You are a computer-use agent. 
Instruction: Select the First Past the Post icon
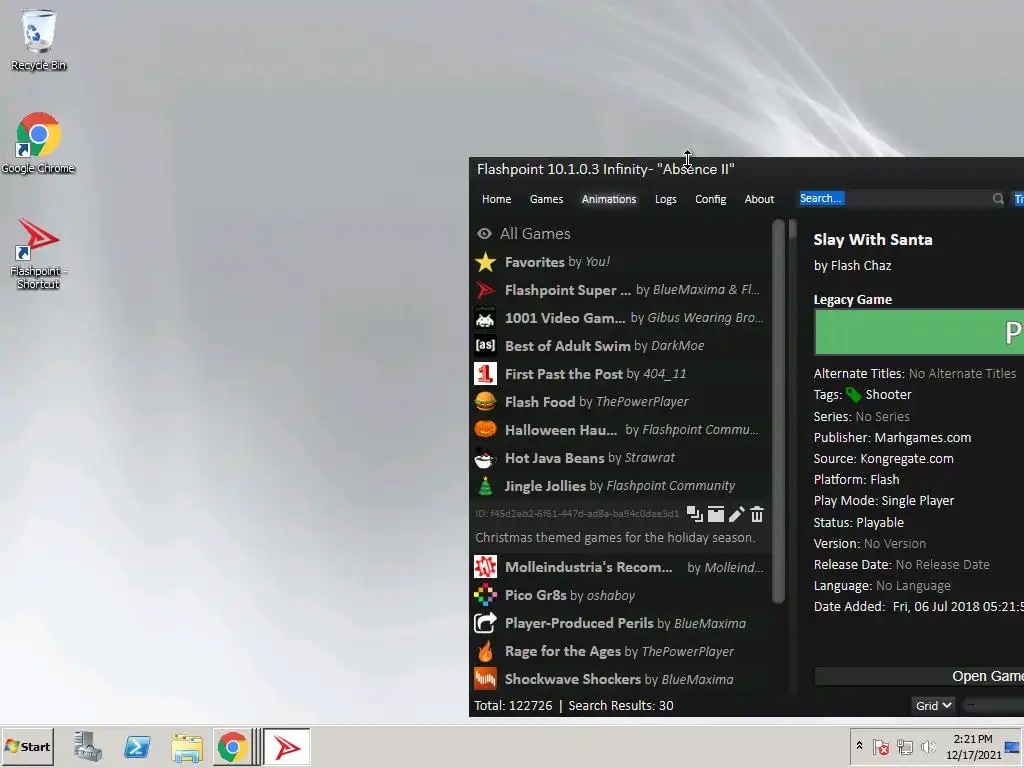click(485, 374)
